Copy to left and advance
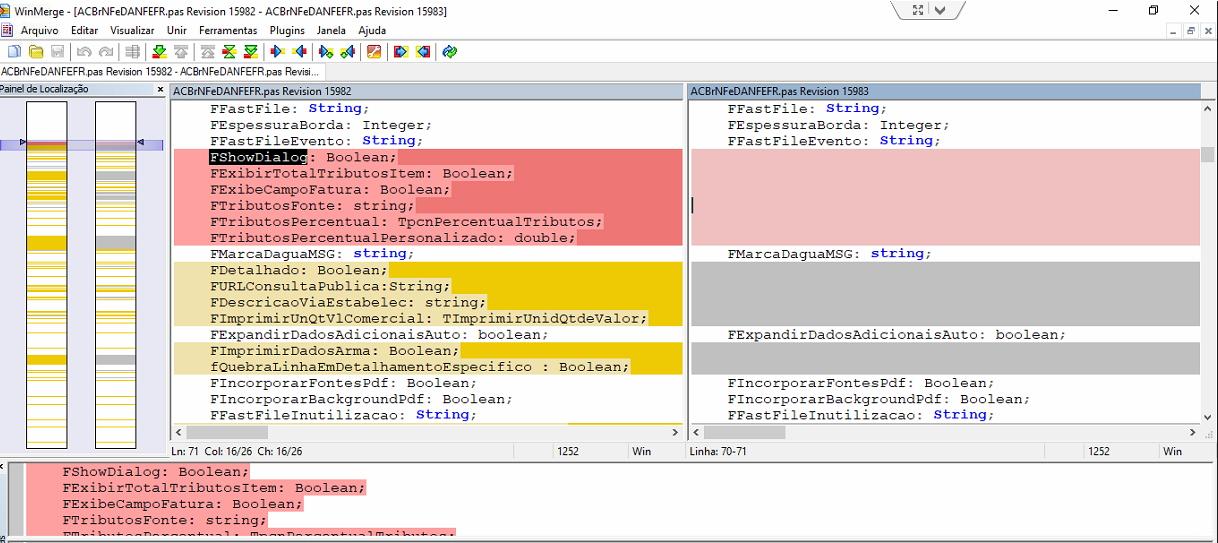 tap(347, 51)
